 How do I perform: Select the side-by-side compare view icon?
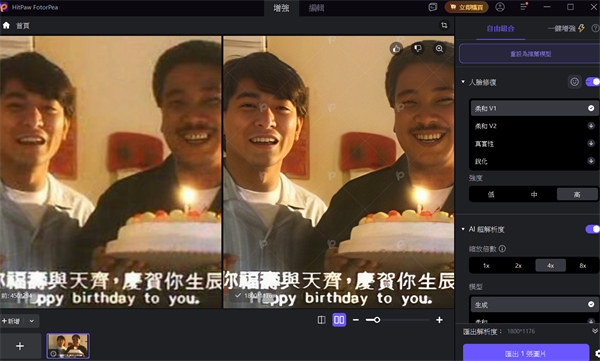pos(339,320)
